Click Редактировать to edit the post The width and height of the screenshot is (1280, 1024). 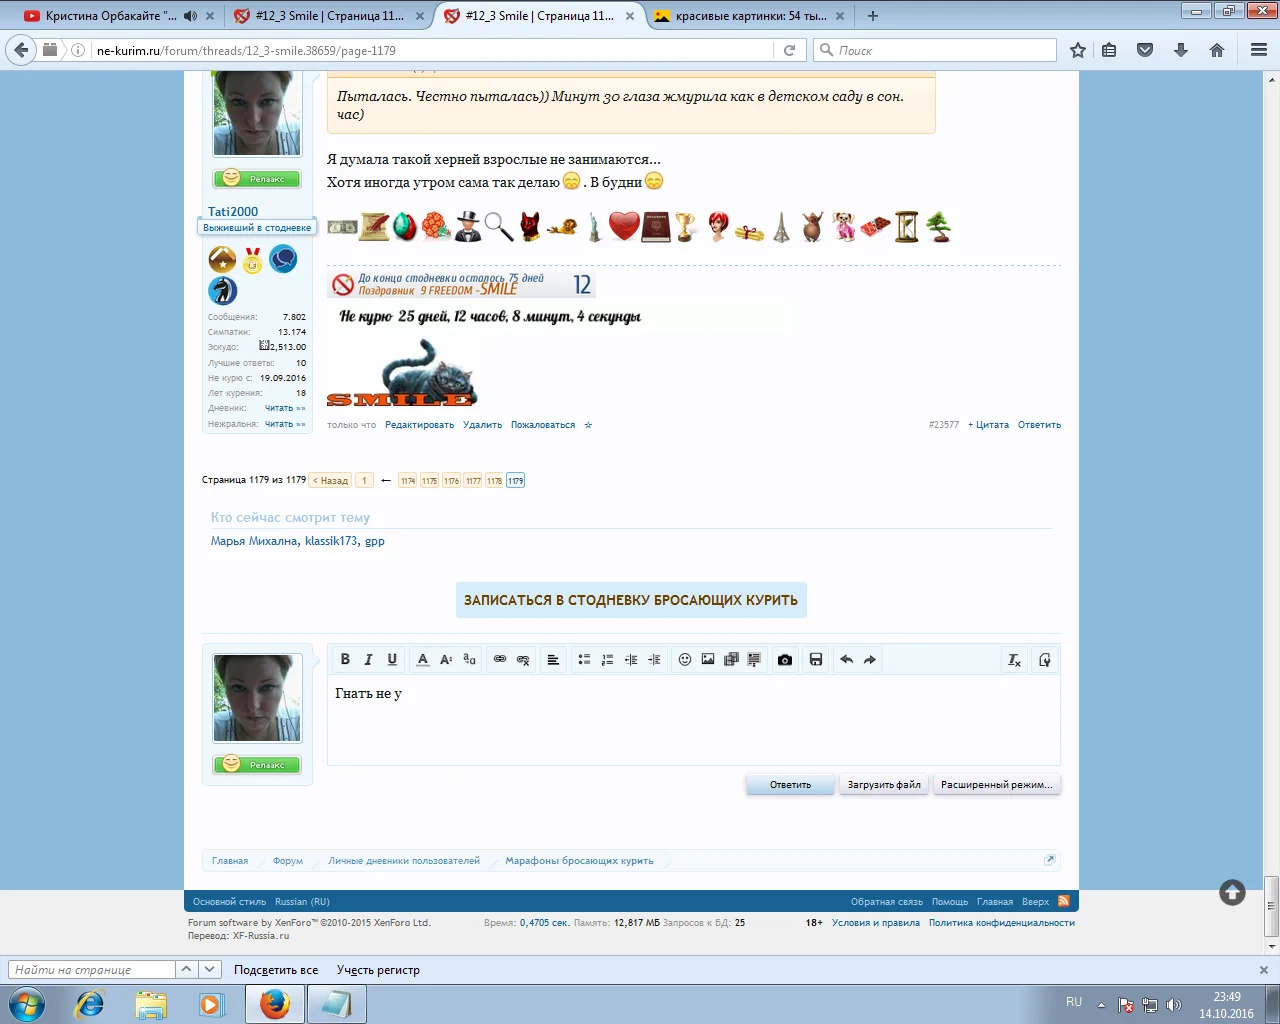419,425
